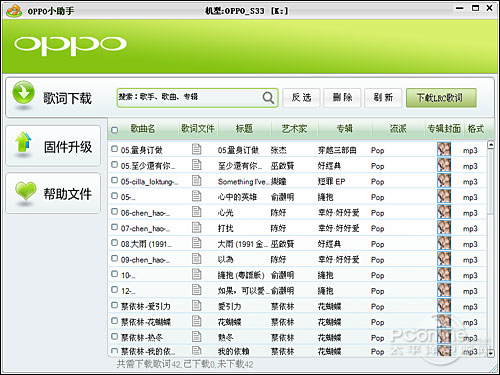
Task: Sort by the 歌曲名 column header
Action: [x=143, y=129]
